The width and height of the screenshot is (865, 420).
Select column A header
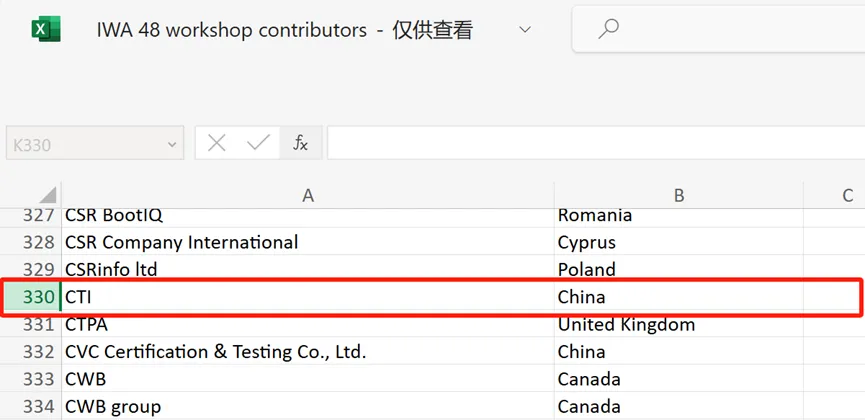[308, 196]
